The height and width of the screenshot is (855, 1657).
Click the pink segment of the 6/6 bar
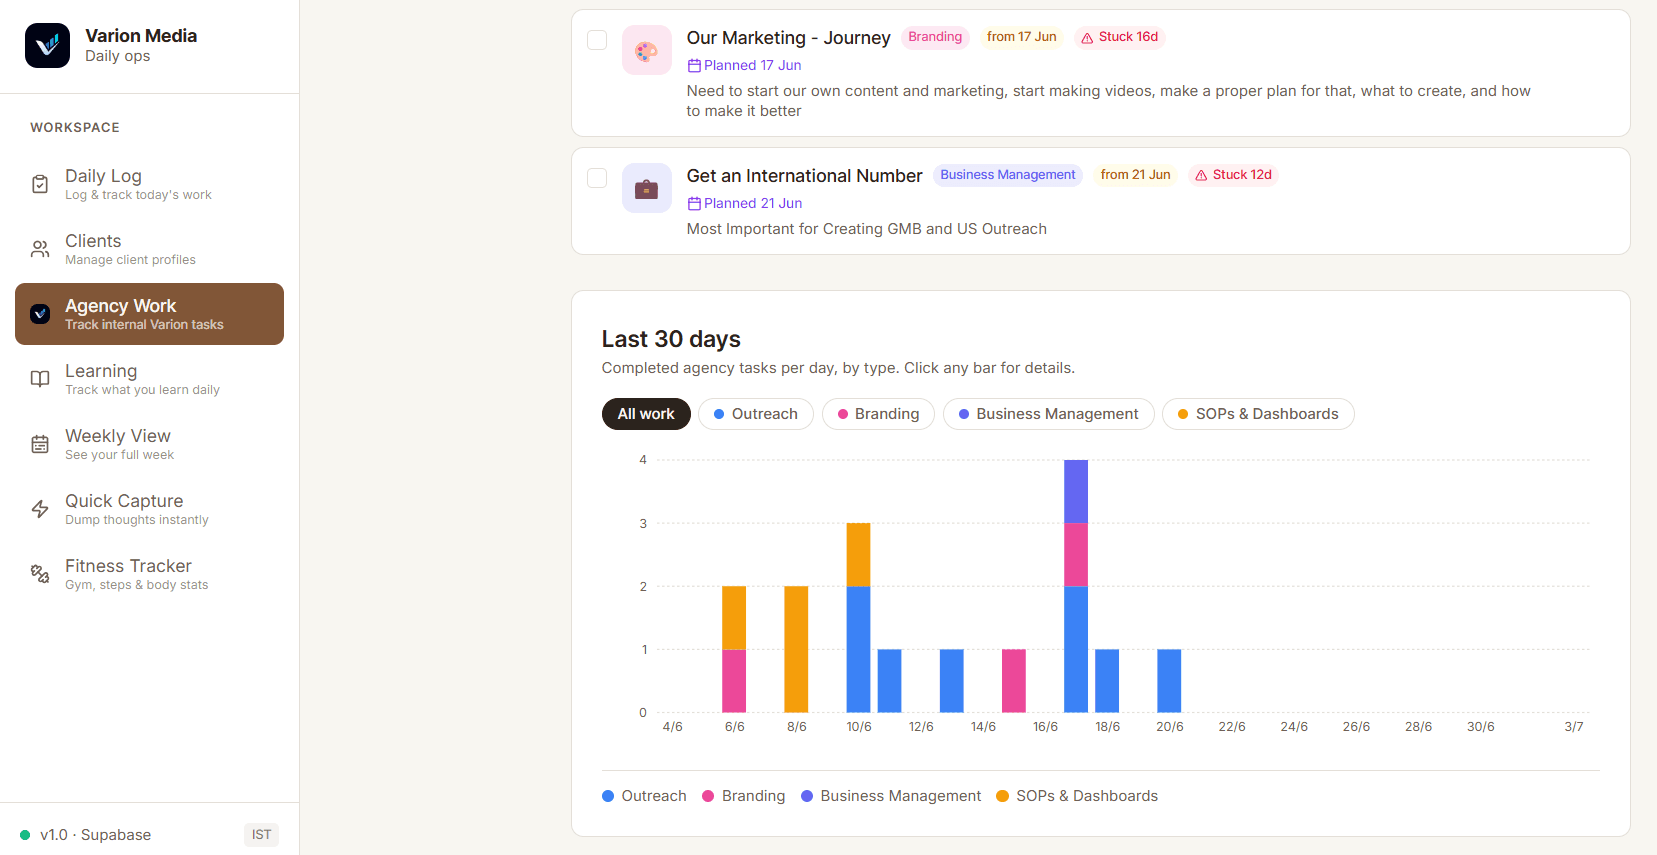[734, 681]
